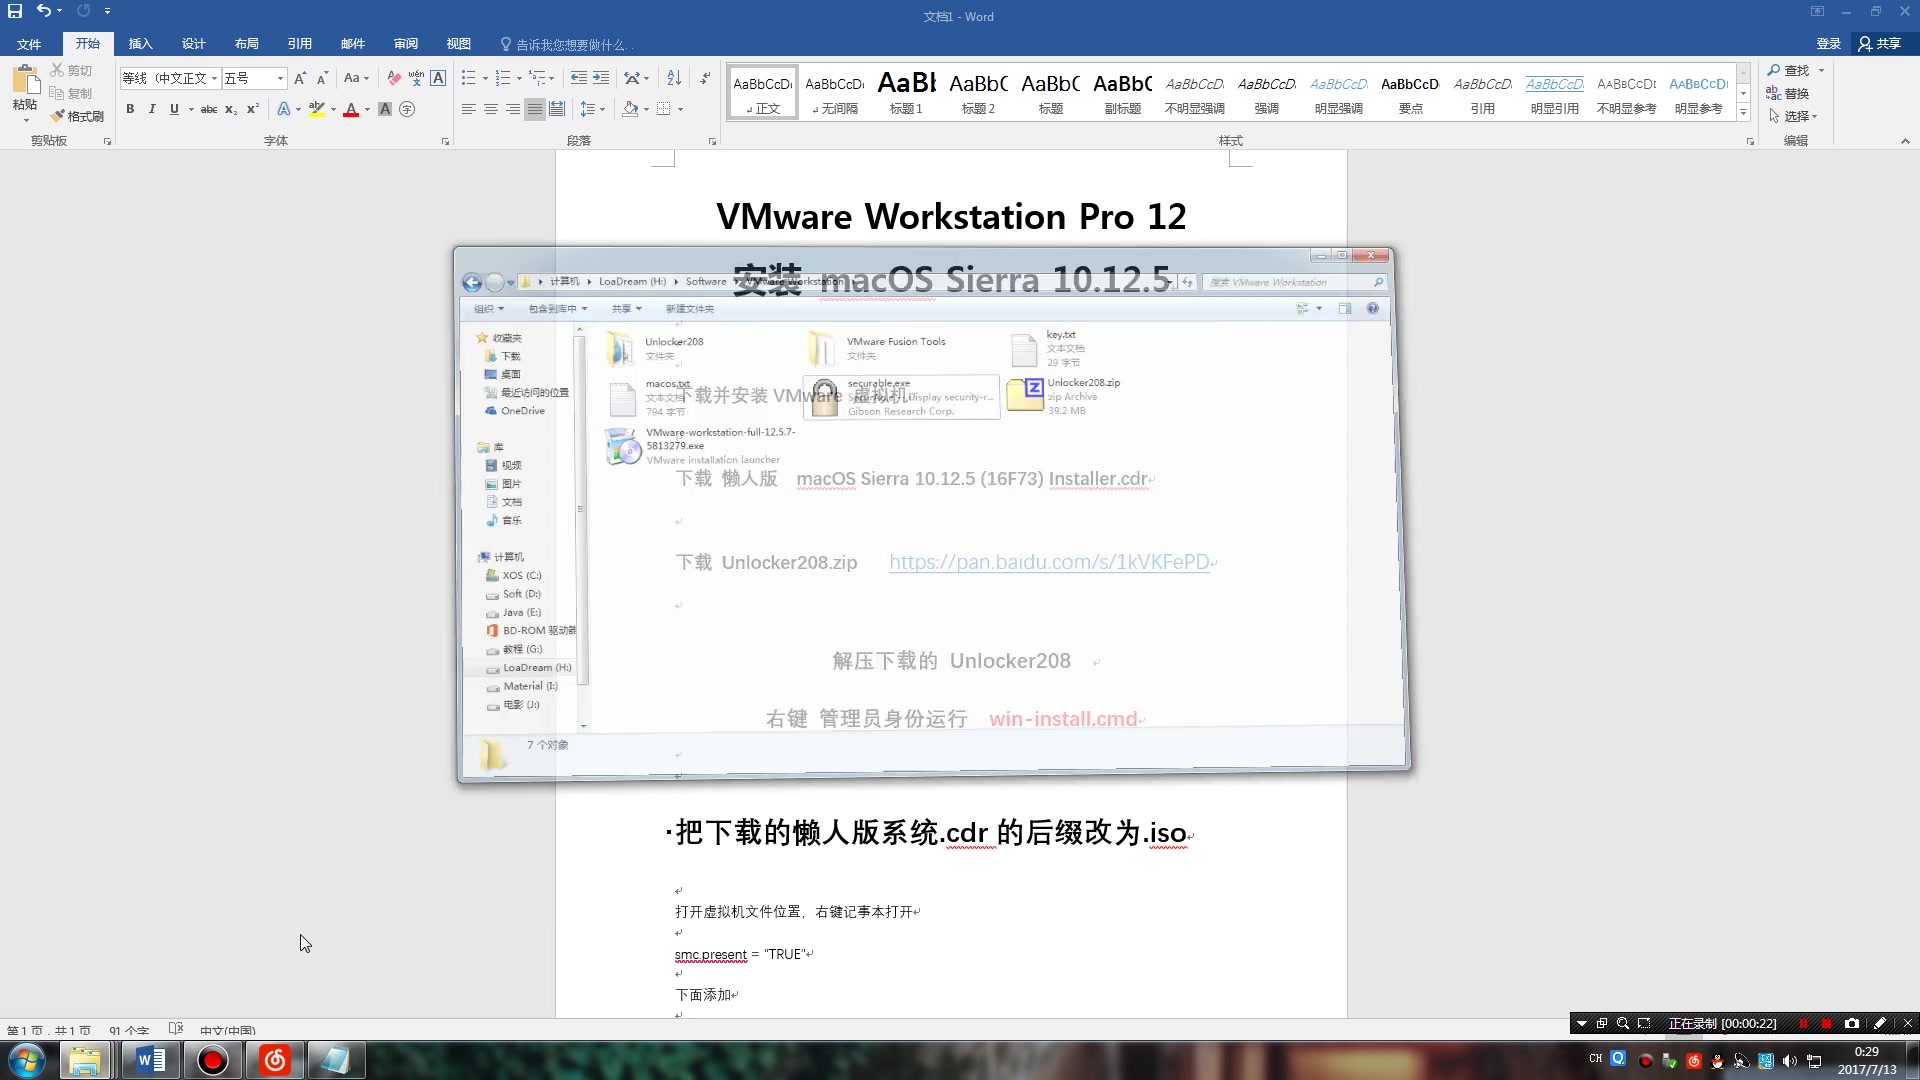Open the Font dialog launcher

click(445, 141)
